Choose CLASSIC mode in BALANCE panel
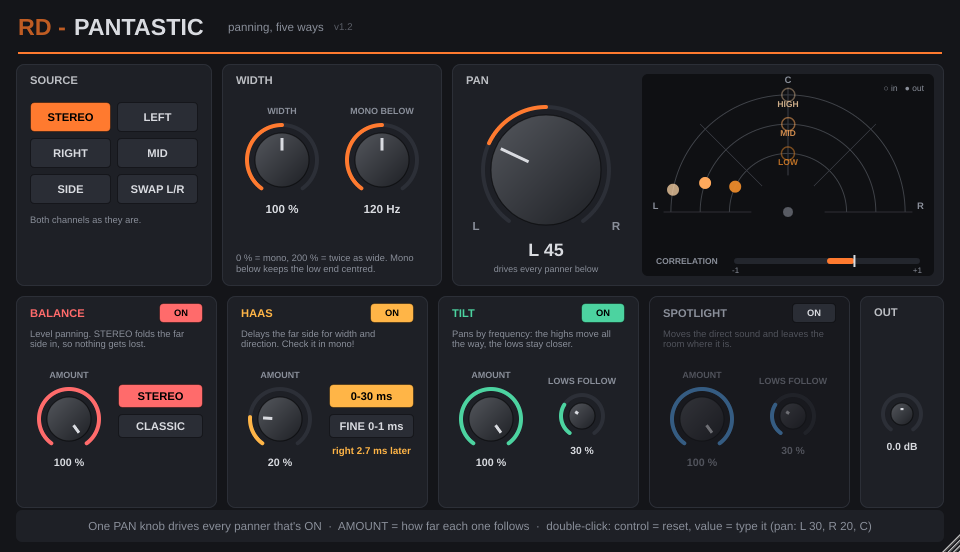The height and width of the screenshot is (552, 960). coord(160,426)
